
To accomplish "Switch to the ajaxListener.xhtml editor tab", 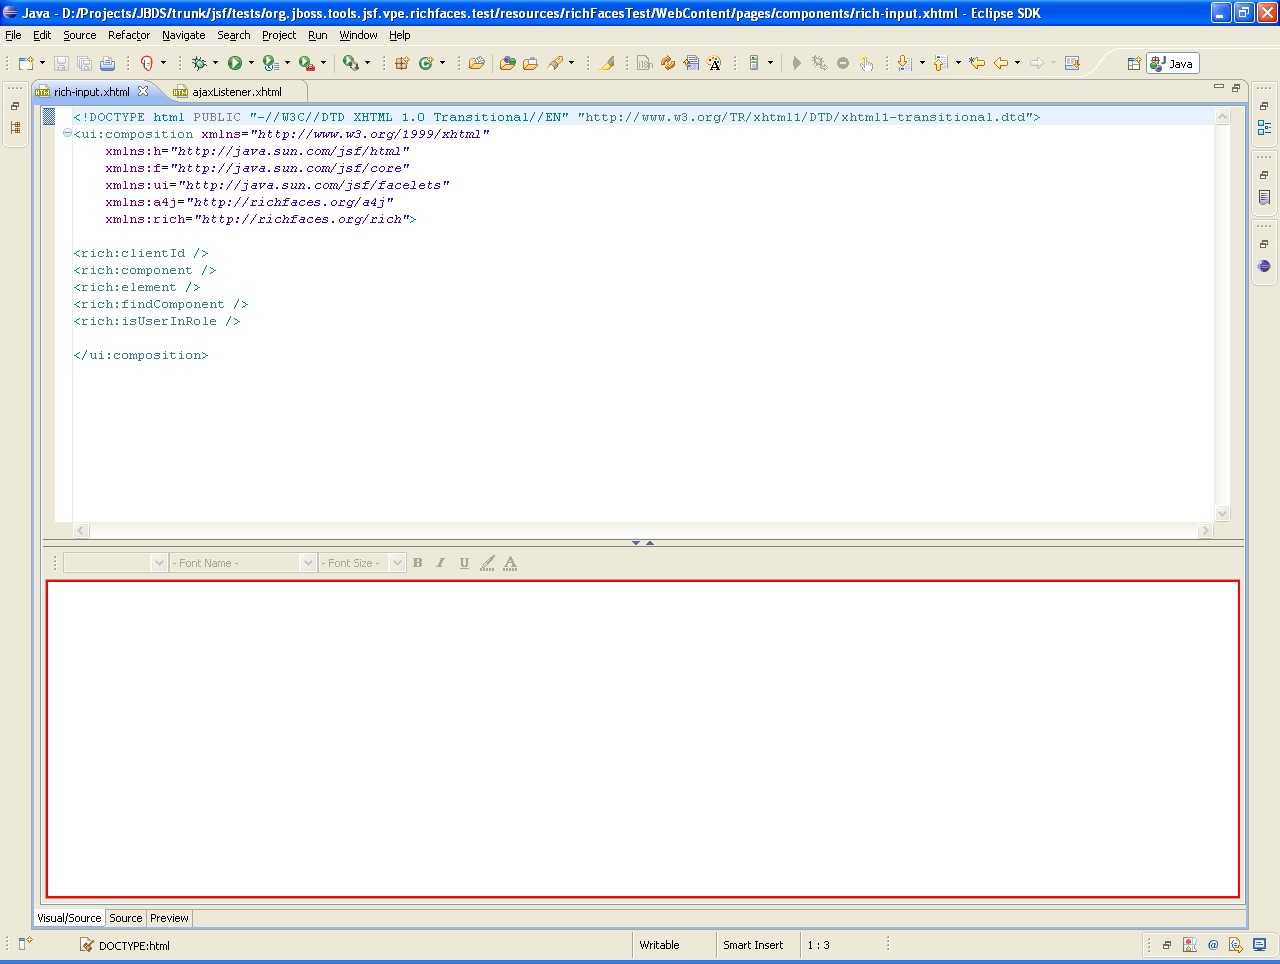I will point(236,92).
